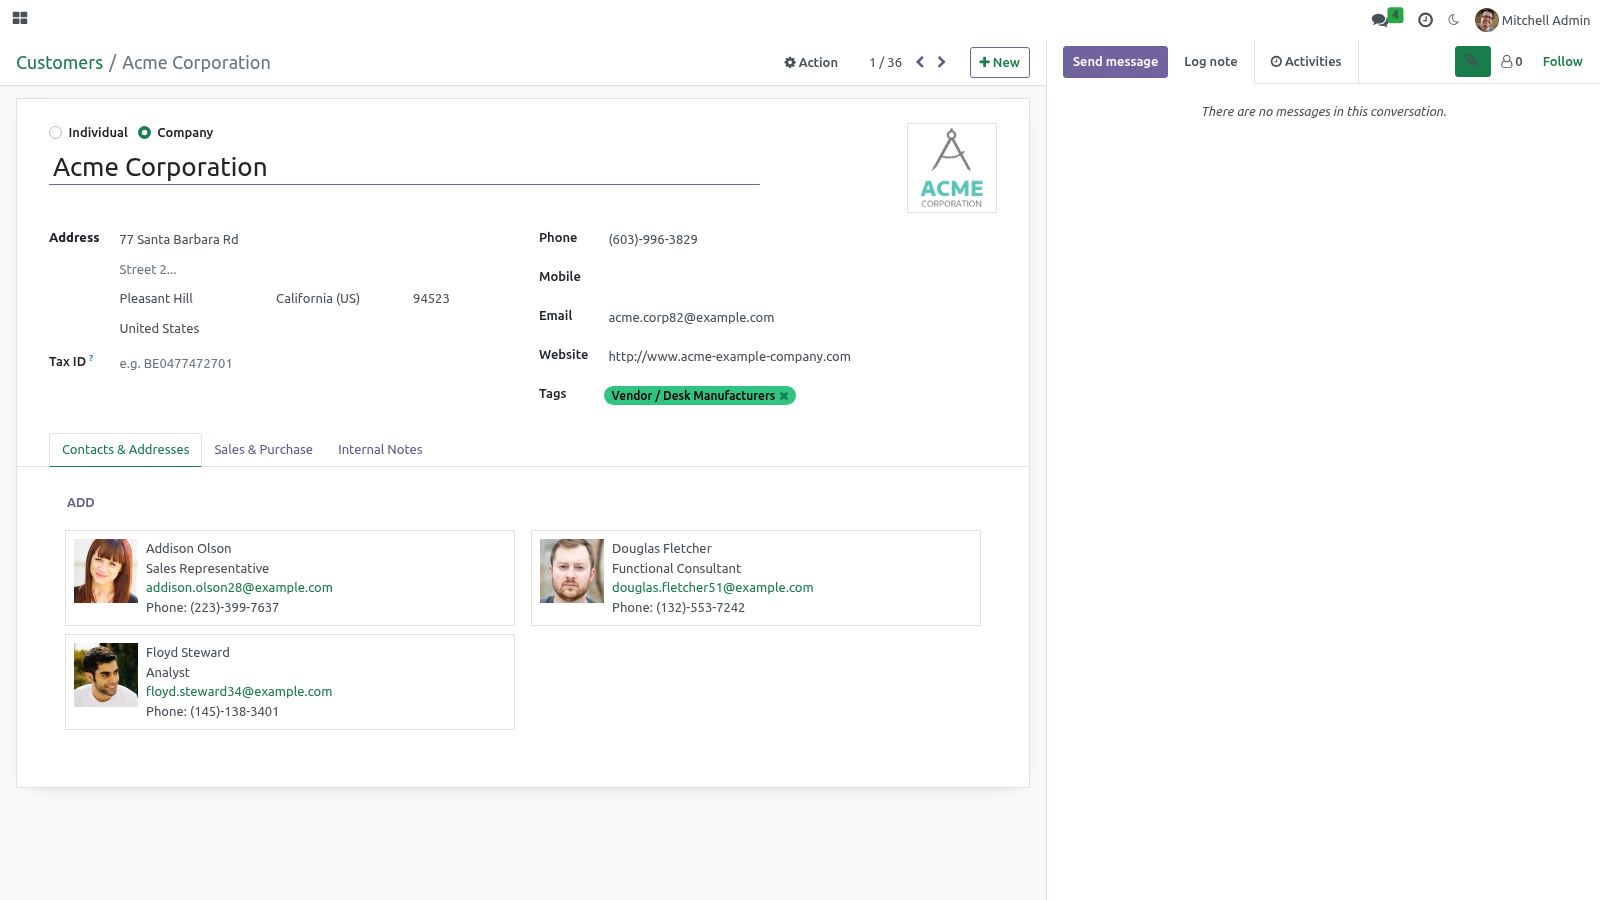
Task: Open Mitchell Admin user menu
Action: tap(1532, 20)
